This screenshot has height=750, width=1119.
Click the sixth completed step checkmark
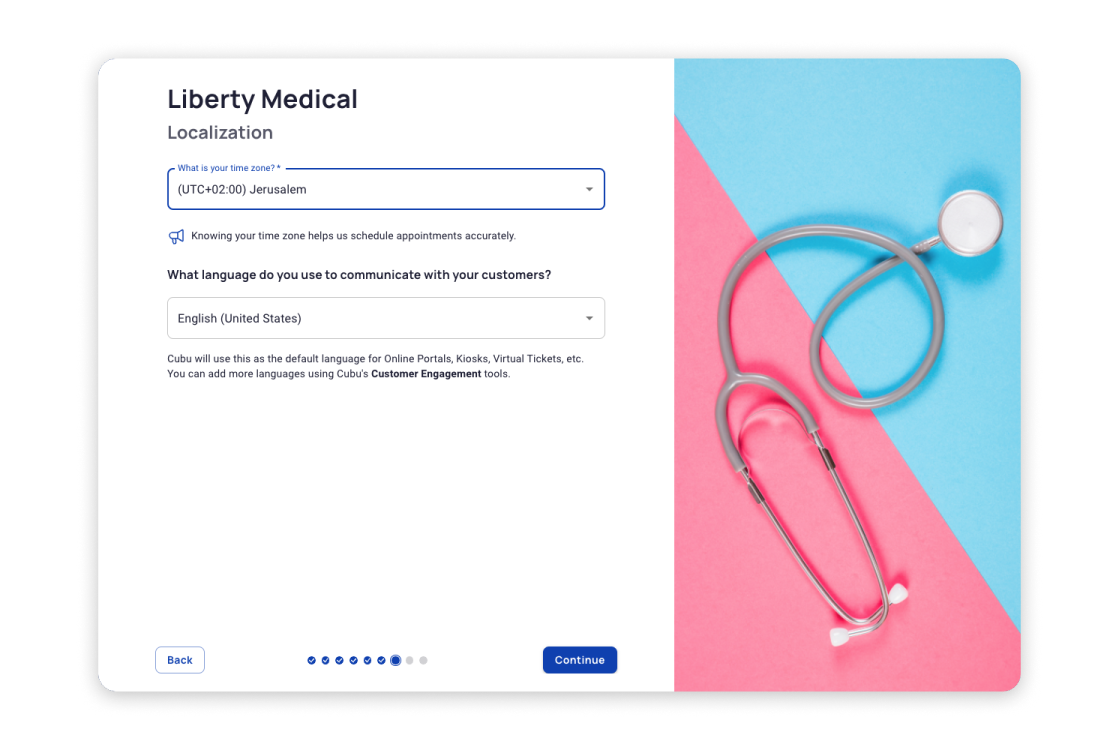tap(381, 660)
